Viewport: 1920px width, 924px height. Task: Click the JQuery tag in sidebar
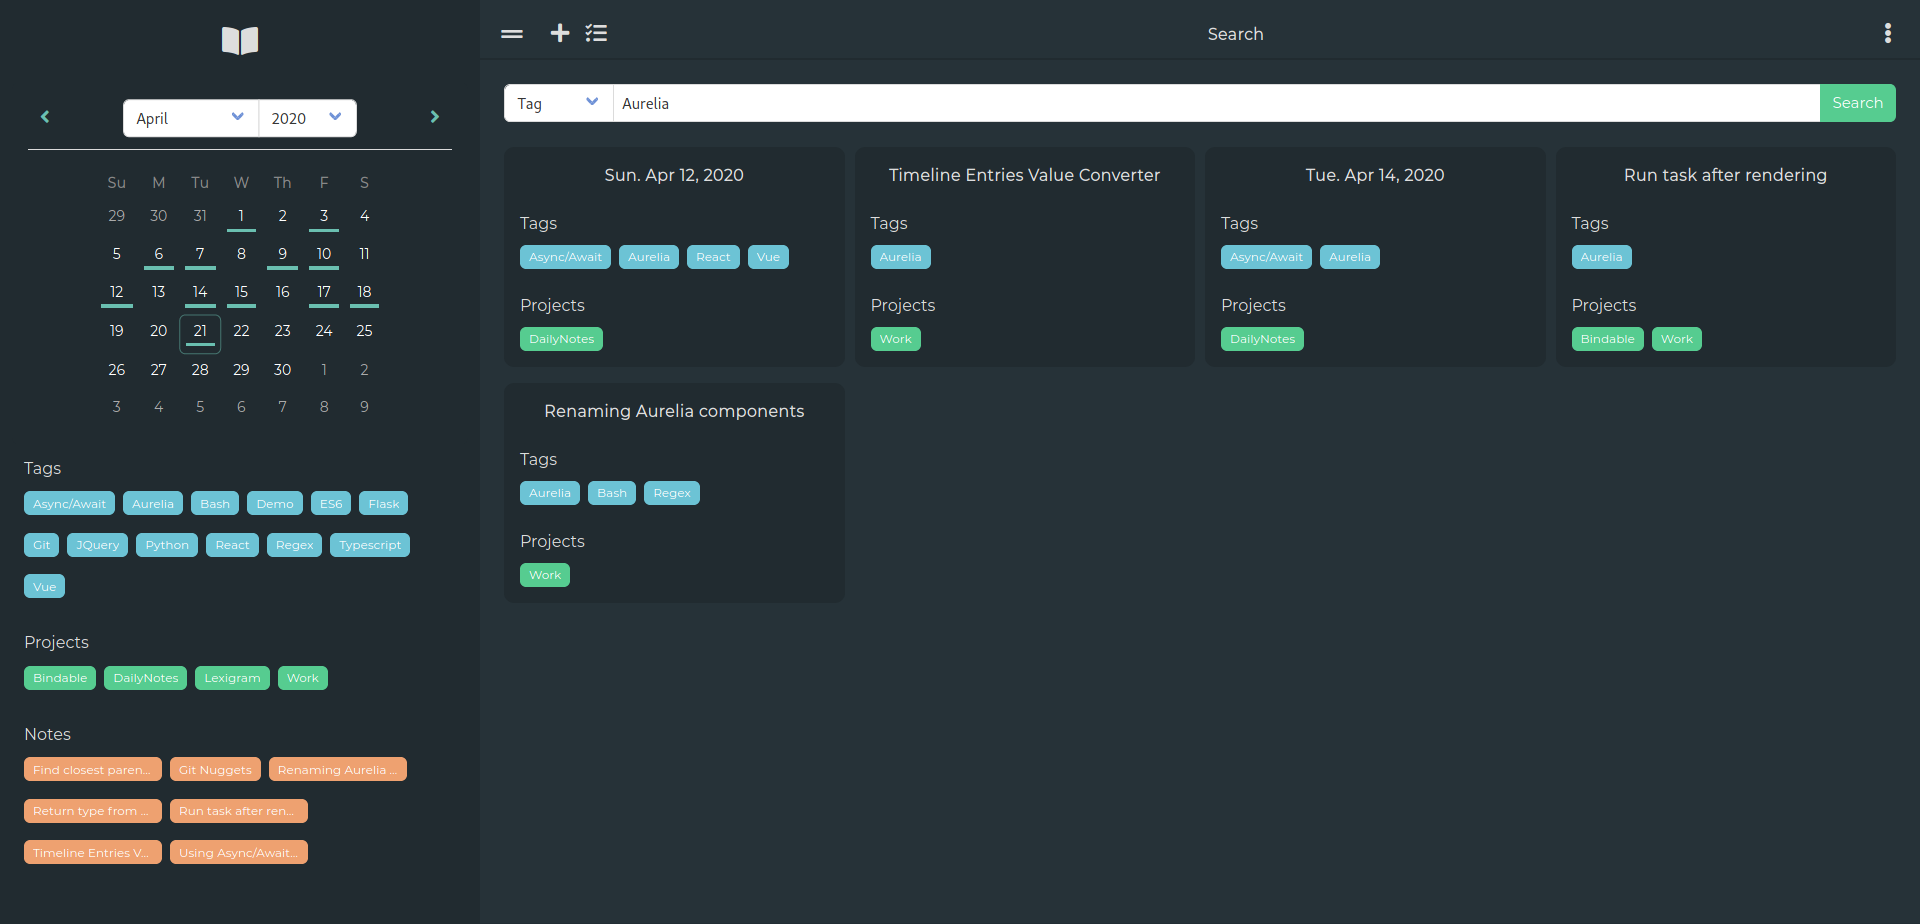click(98, 545)
